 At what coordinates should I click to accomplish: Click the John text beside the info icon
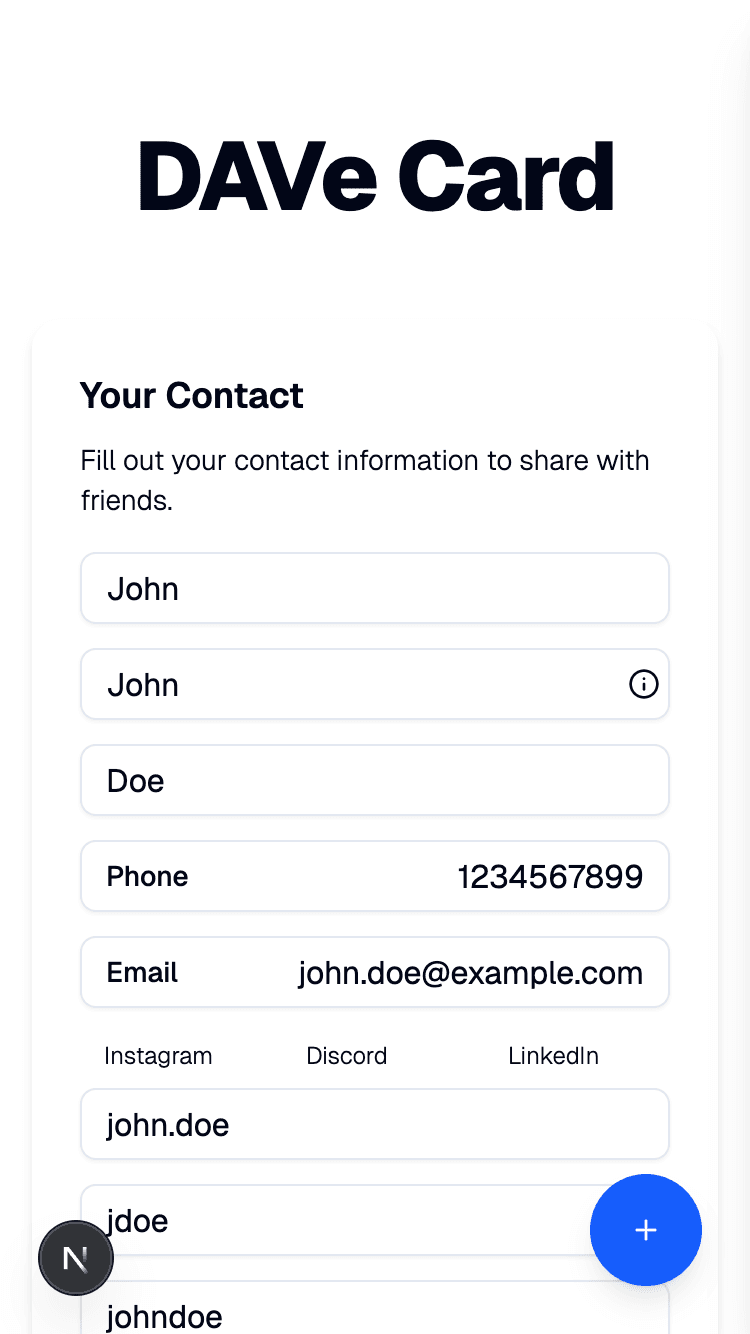(x=144, y=685)
